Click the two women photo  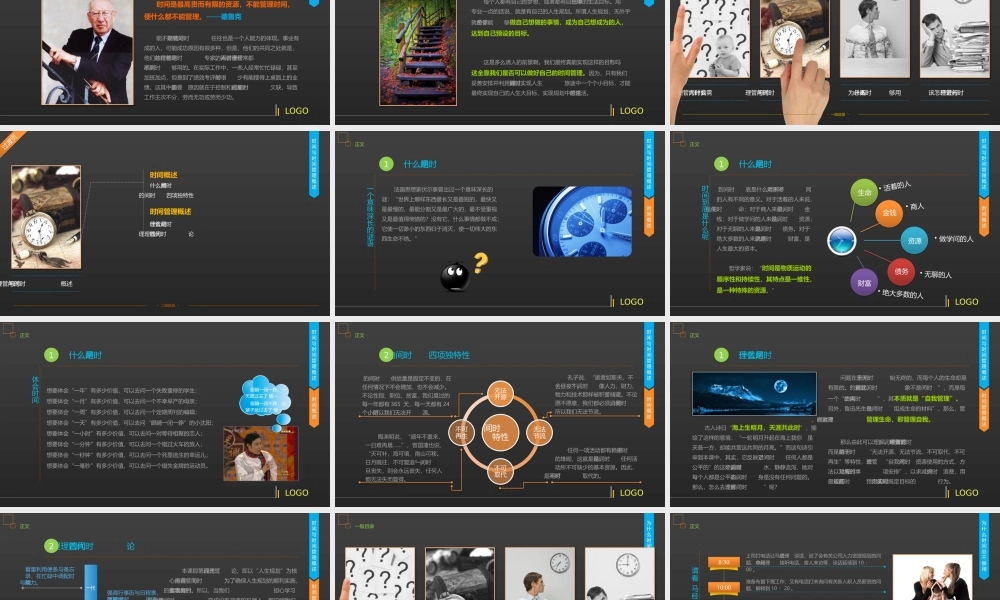pos(932,577)
